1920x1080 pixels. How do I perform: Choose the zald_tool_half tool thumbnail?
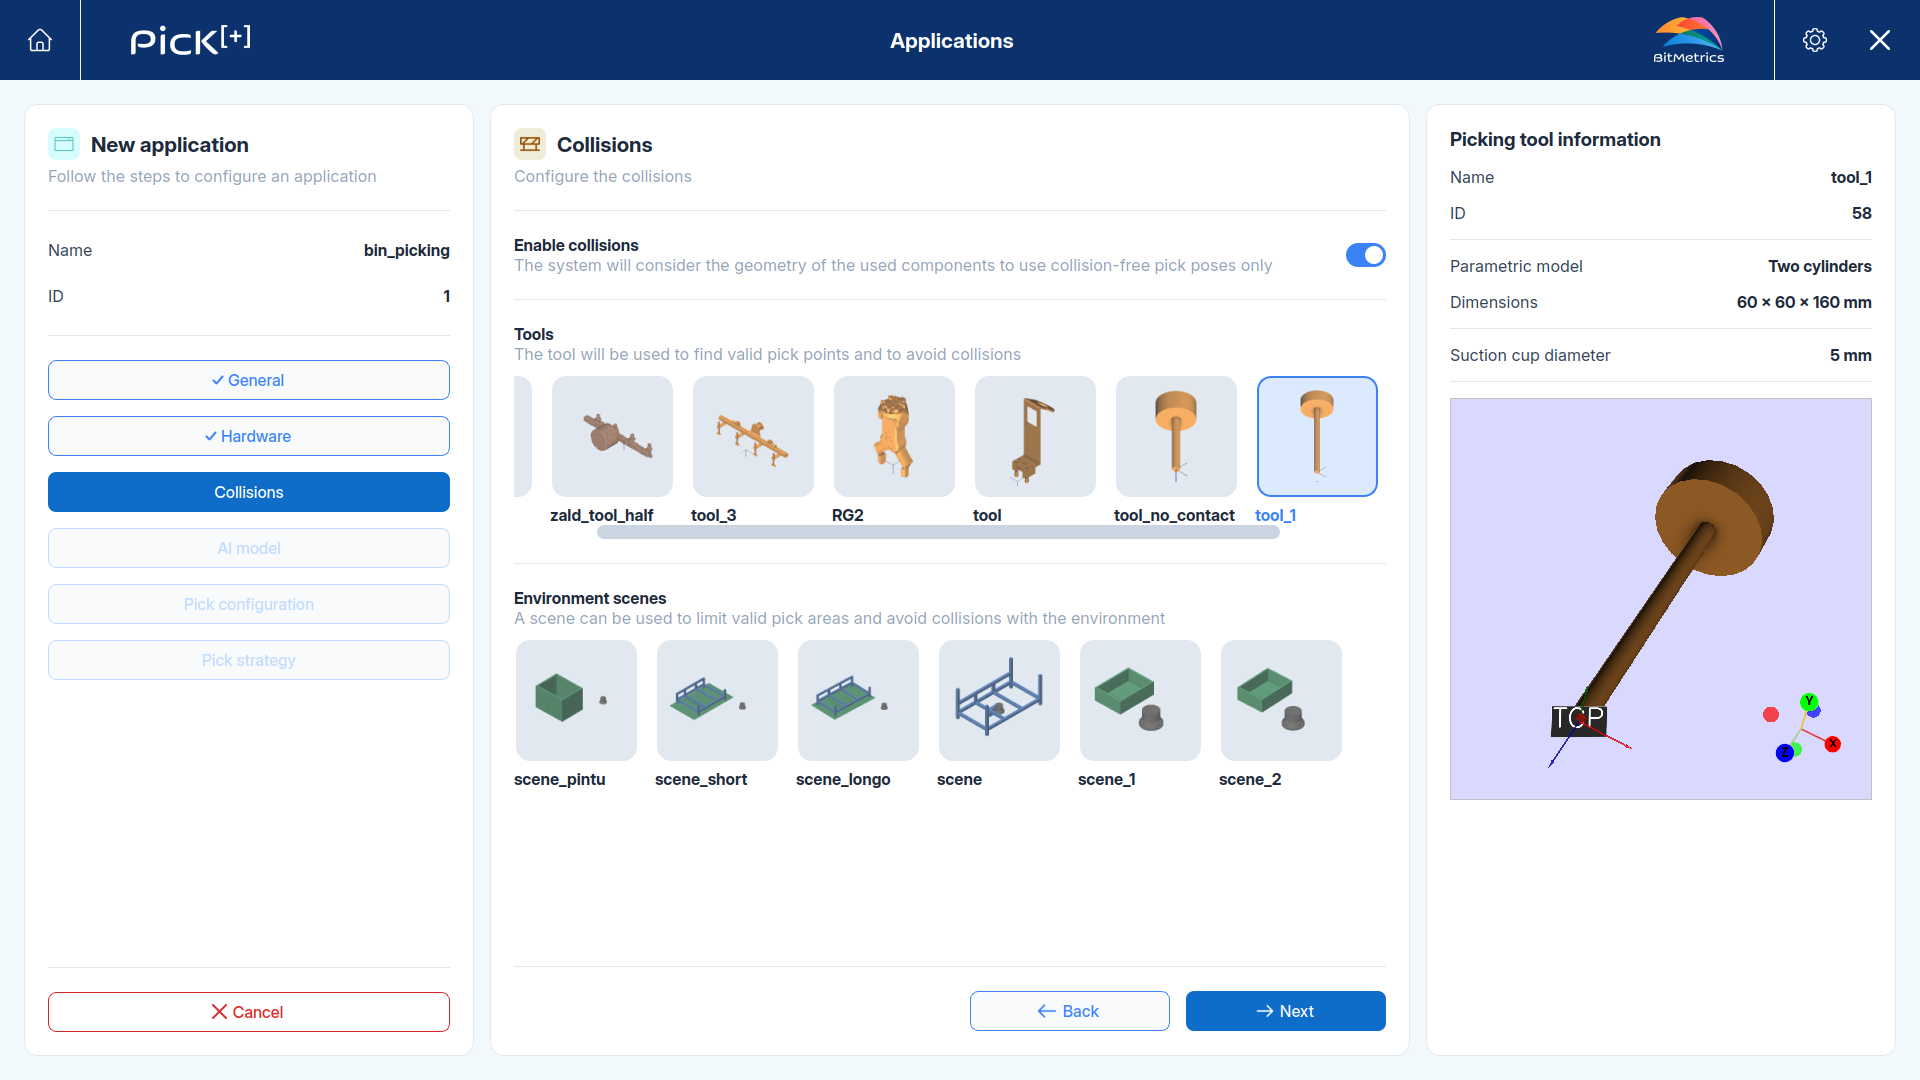pyautogui.click(x=612, y=436)
